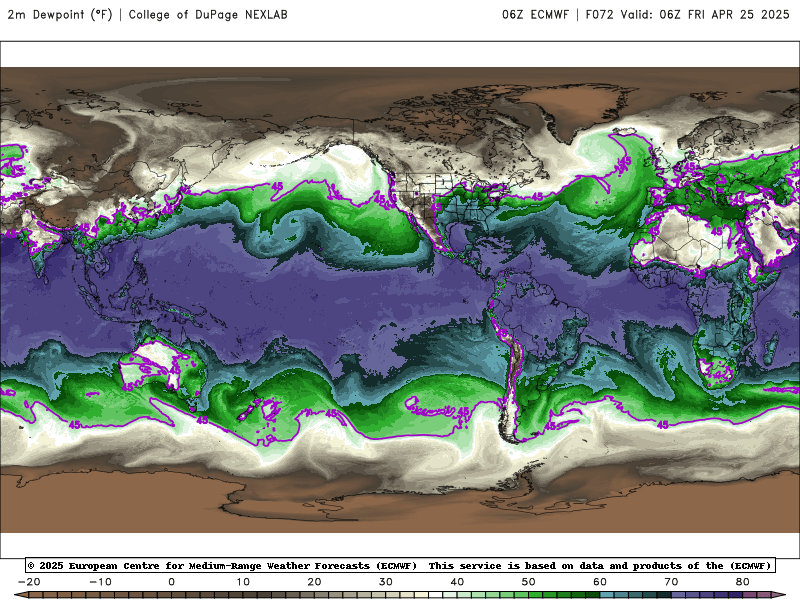Click the 30 color scale label
800x600 pixels.
point(386,582)
